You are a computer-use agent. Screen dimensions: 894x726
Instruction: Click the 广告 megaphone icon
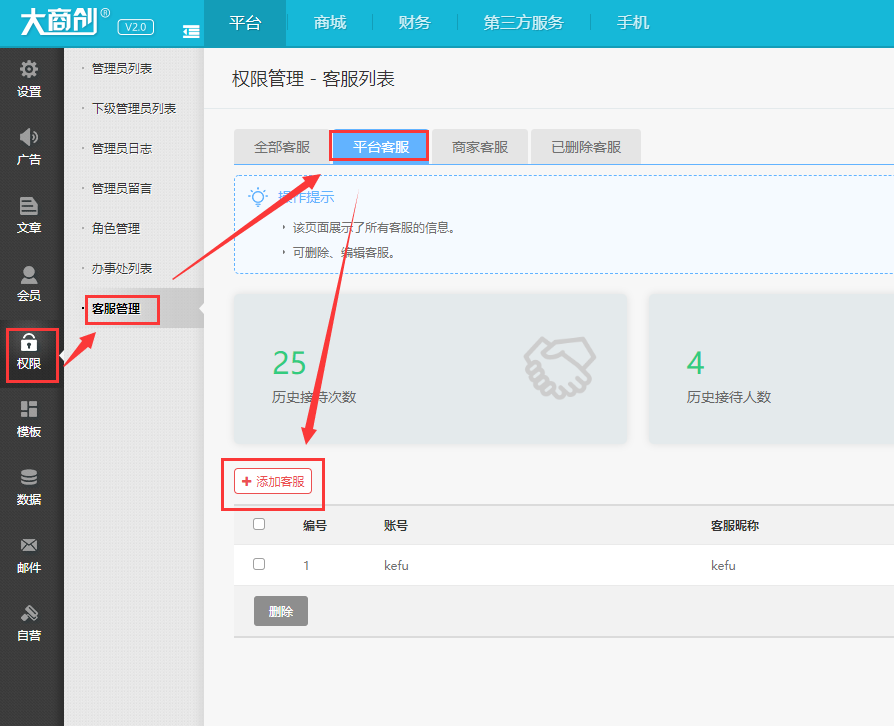click(x=29, y=138)
